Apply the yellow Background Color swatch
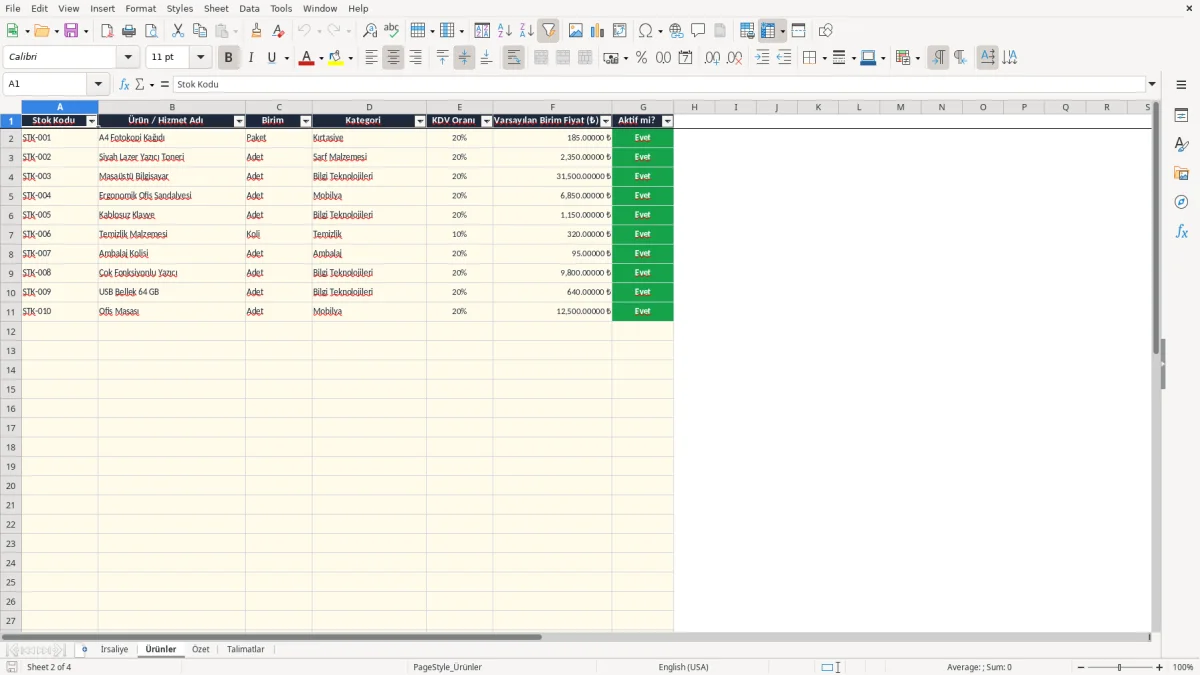Image resolution: width=1200 pixels, height=675 pixels. coord(336,58)
